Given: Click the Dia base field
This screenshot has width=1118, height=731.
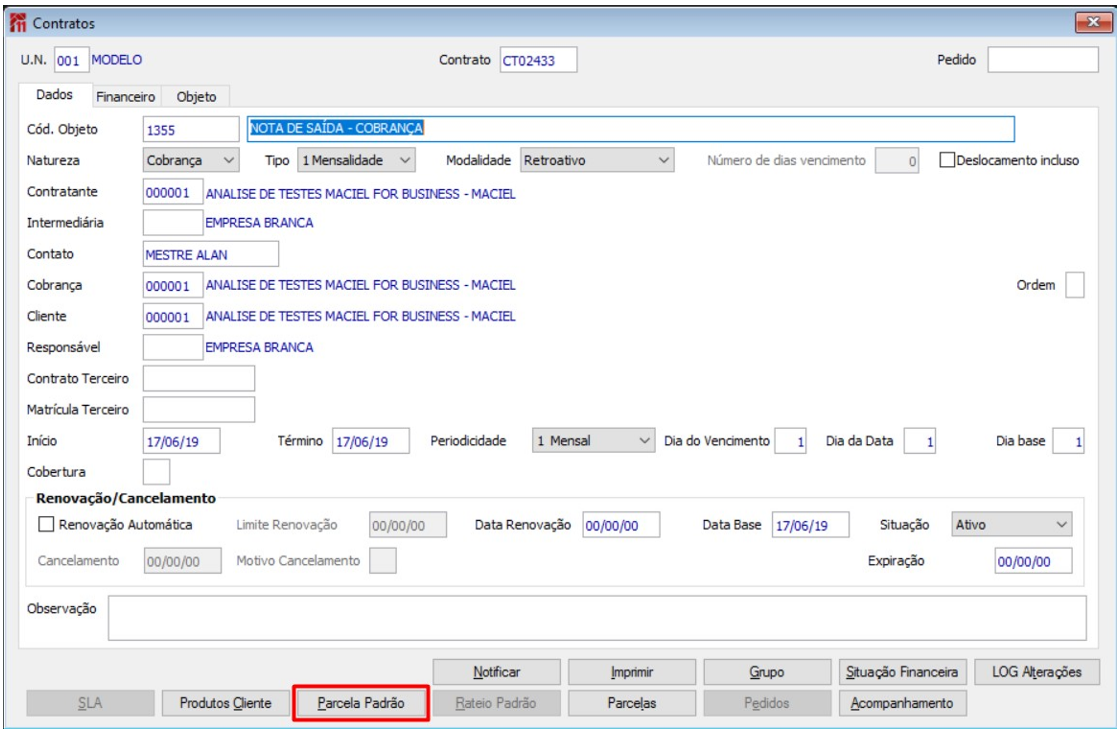Looking at the screenshot, I should (x=1068, y=441).
